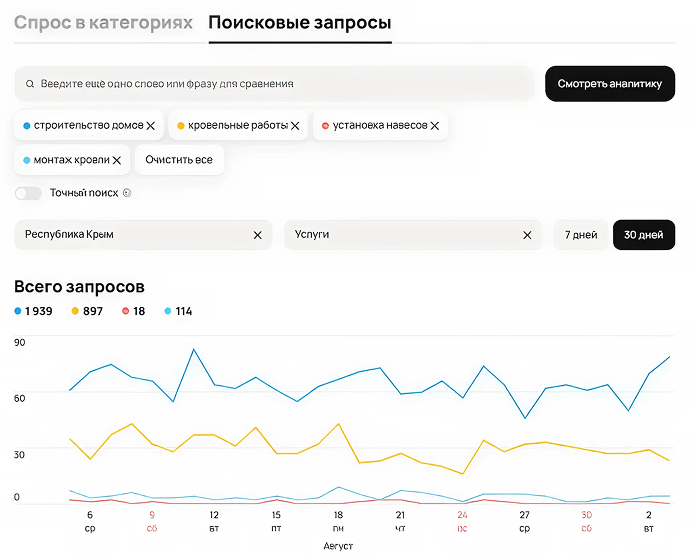Image resolution: width=696 pixels, height=558 pixels.
Task: Select the '7 дней' period option
Action: tap(581, 235)
